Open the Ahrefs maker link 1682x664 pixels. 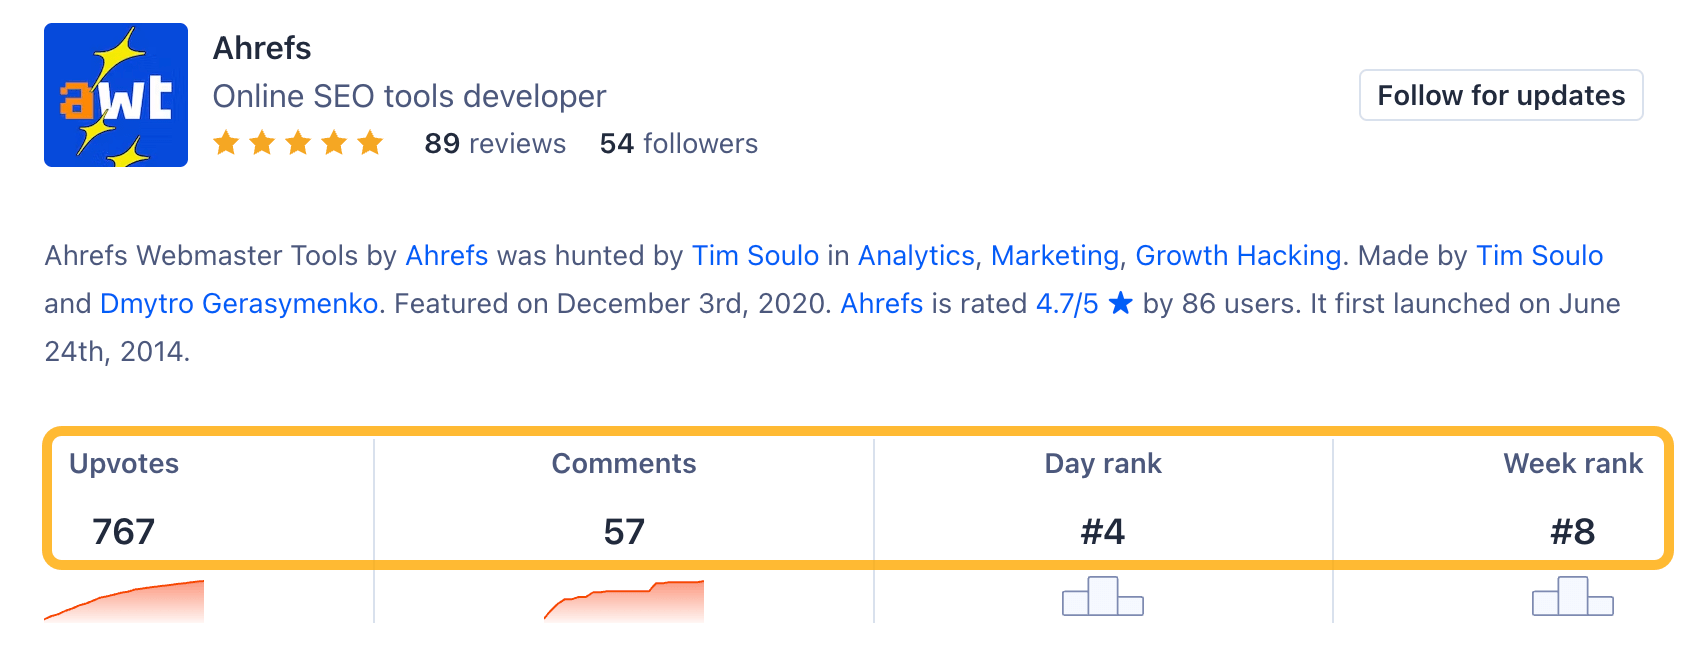(x=445, y=256)
